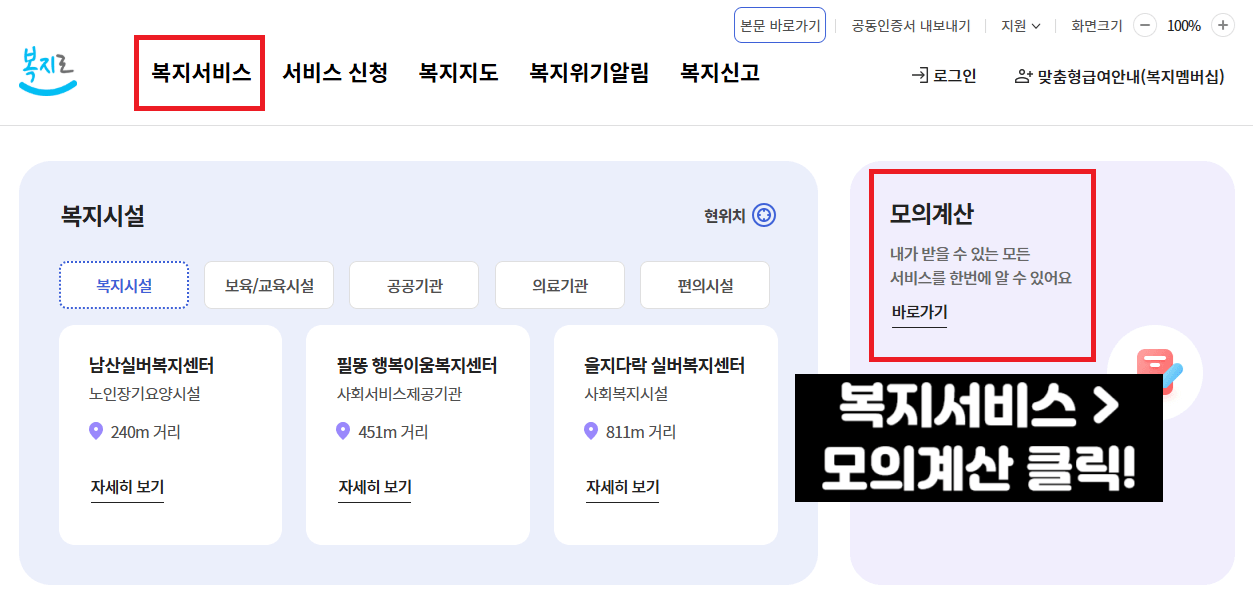The width and height of the screenshot is (1253, 601).
Task: Open the 지원 dropdown menu
Action: [1019, 26]
